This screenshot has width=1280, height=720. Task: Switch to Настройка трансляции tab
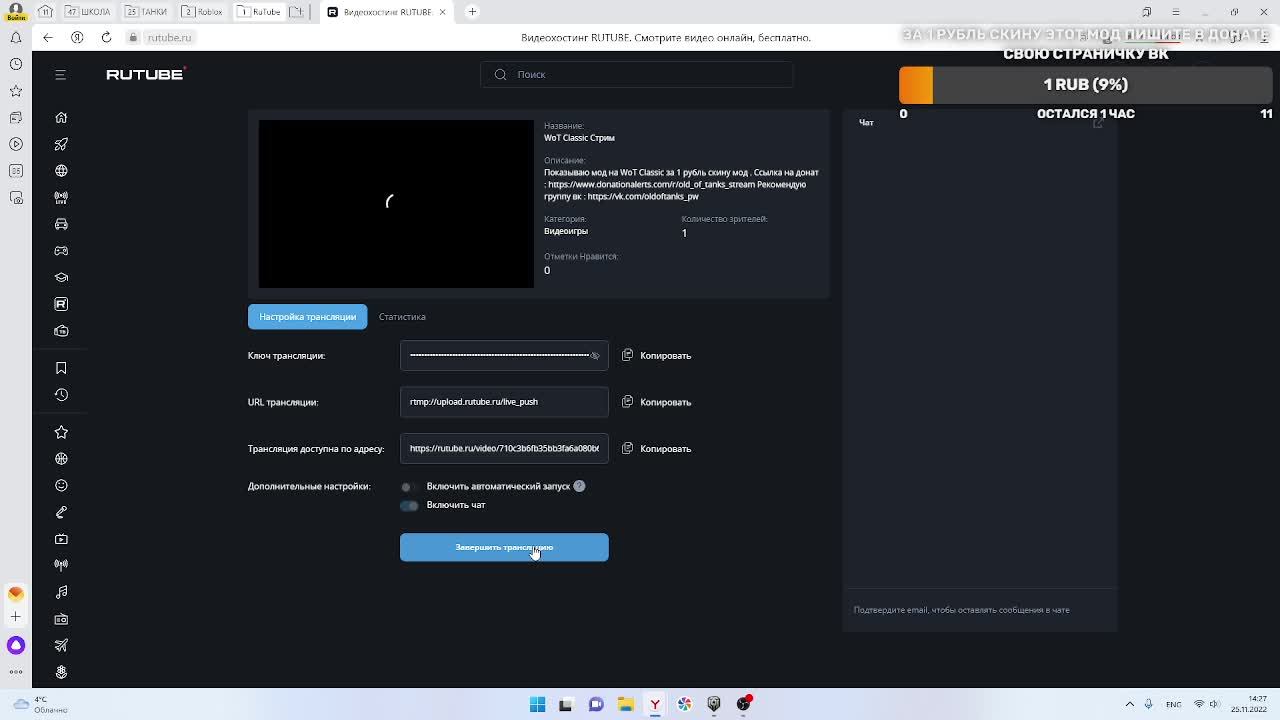(307, 317)
